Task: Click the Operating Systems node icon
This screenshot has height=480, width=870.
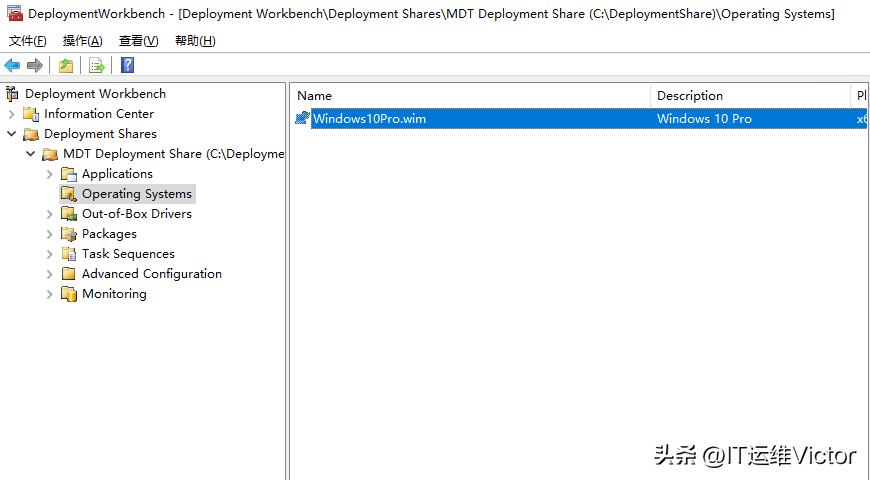Action: [69, 194]
